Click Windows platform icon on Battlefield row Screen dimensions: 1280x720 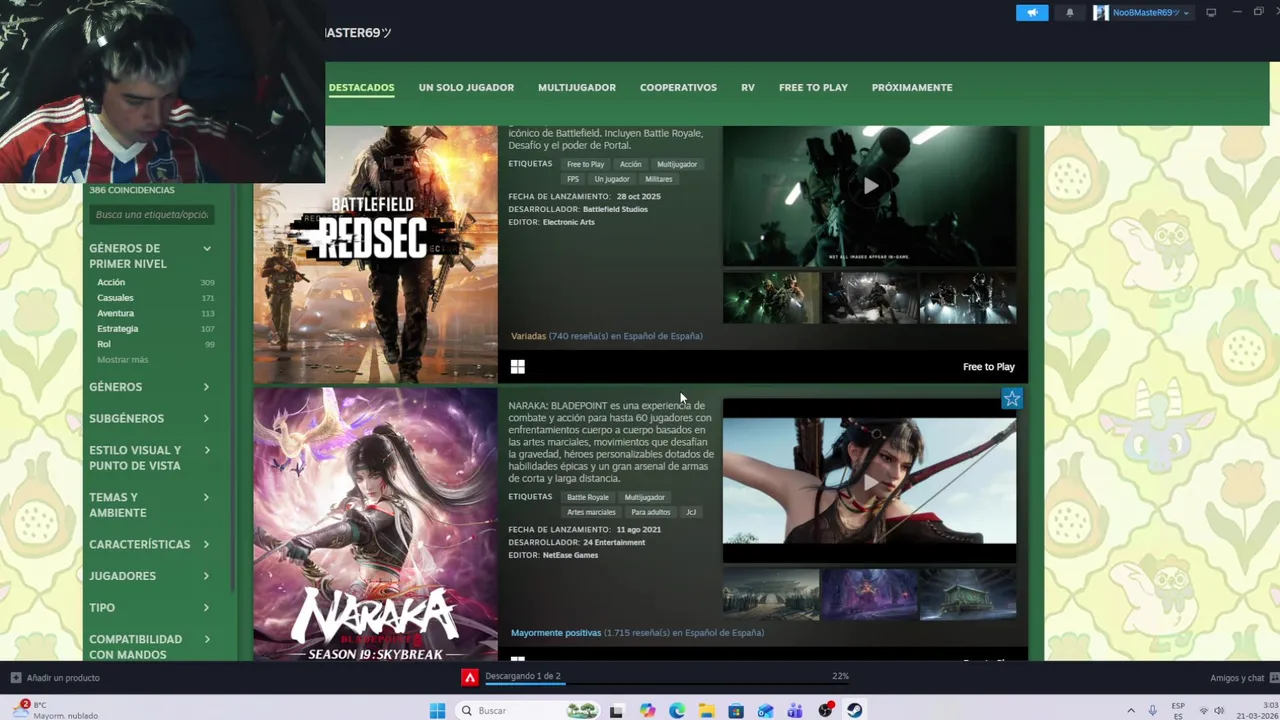pos(518,367)
